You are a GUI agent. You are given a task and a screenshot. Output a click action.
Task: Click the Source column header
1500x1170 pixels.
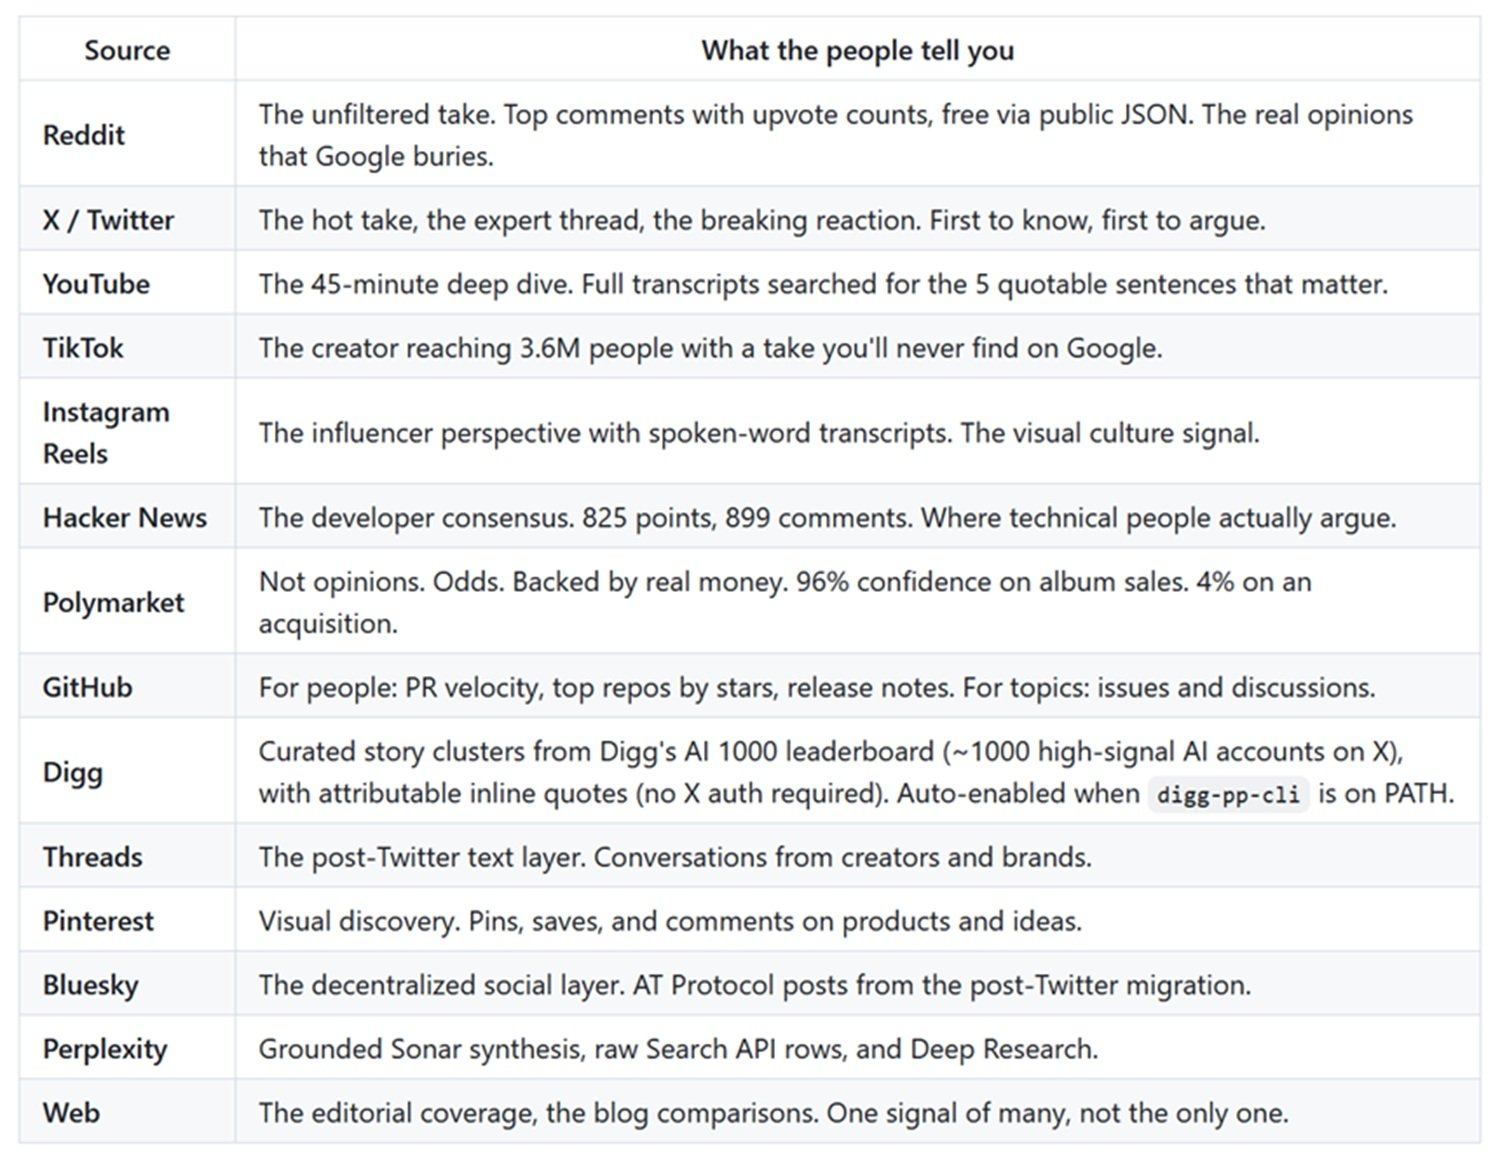[127, 50]
